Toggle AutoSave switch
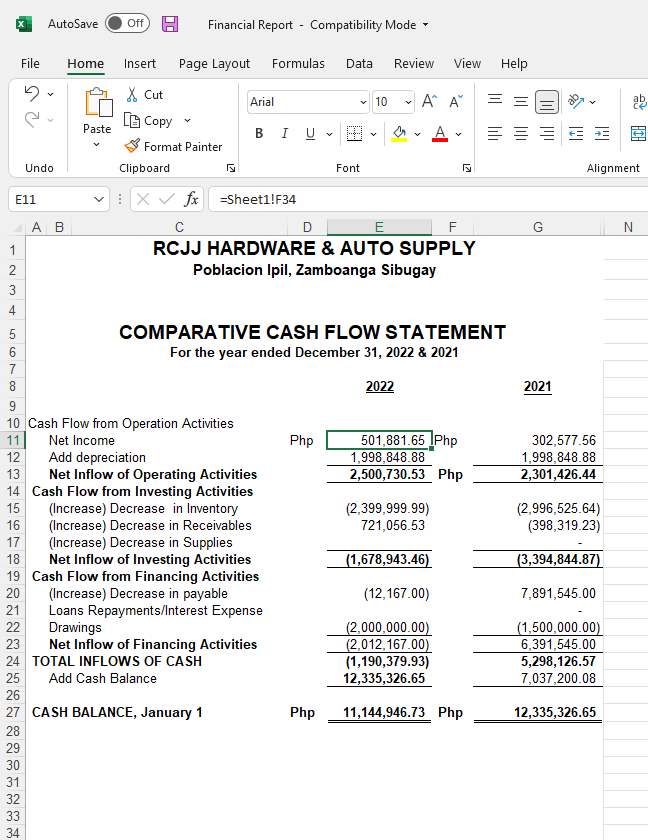This screenshot has height=840, width=648. pos(127,24)
